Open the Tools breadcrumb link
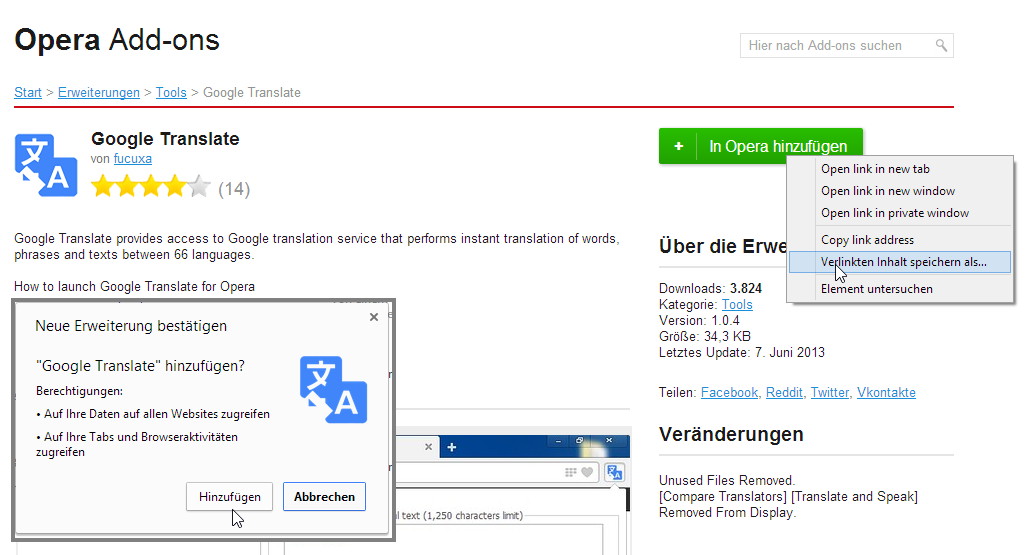Screen dimensions: 1028x555 171,92
